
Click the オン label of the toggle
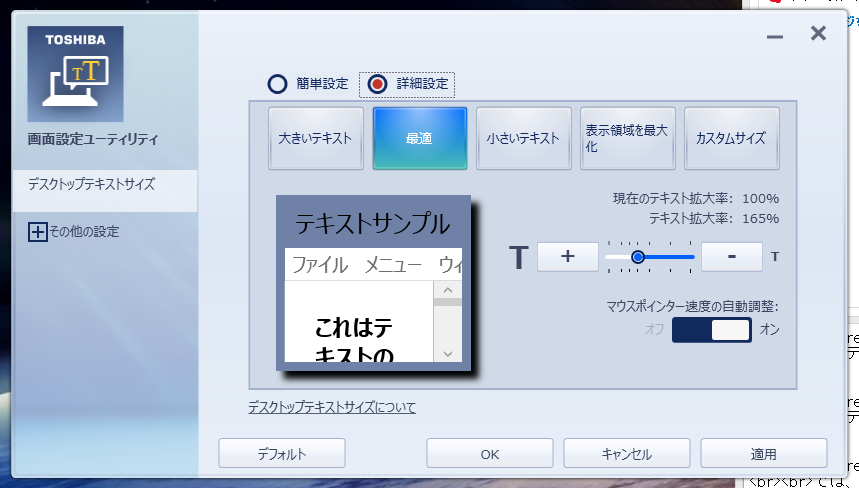(769, 329)
